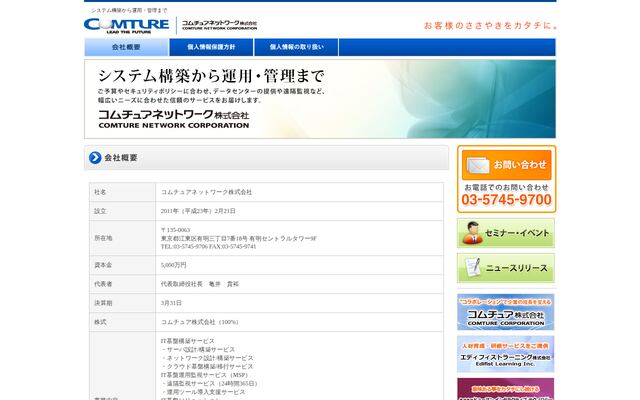The height and width of the screenshot is (400, 640).
Task: Click the コムチュア株式会社（100%） shareholder text
Action: (200, 322)
